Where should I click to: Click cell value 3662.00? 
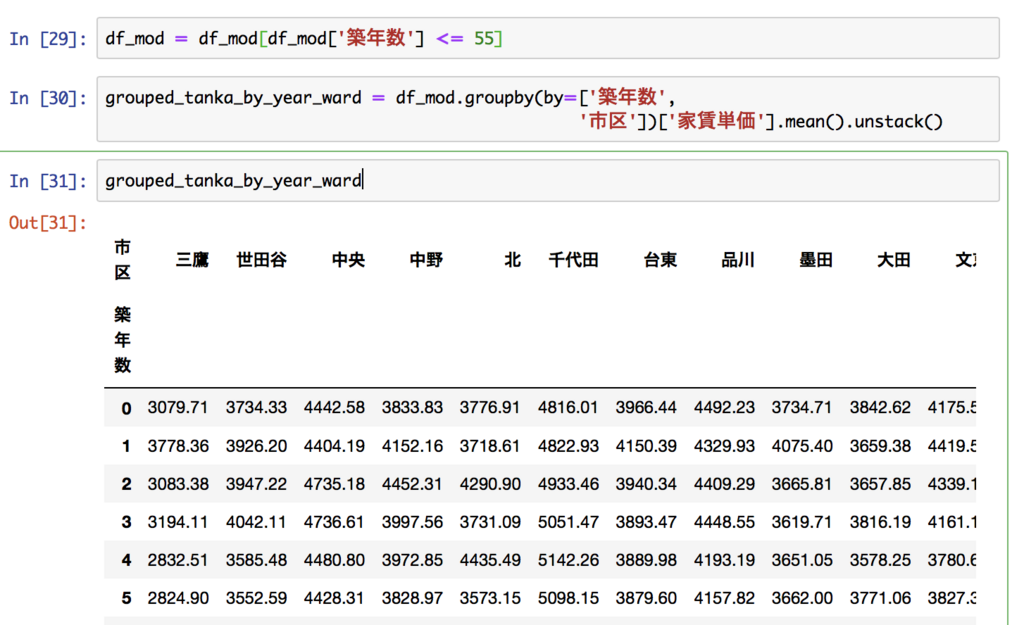click(x=802, y=598)
